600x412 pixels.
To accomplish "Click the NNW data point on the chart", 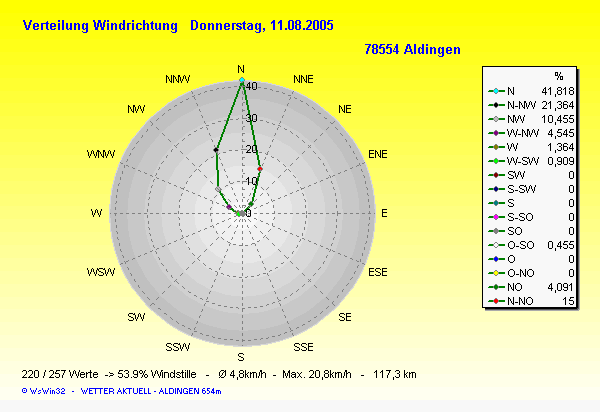I will coord(216,150).
